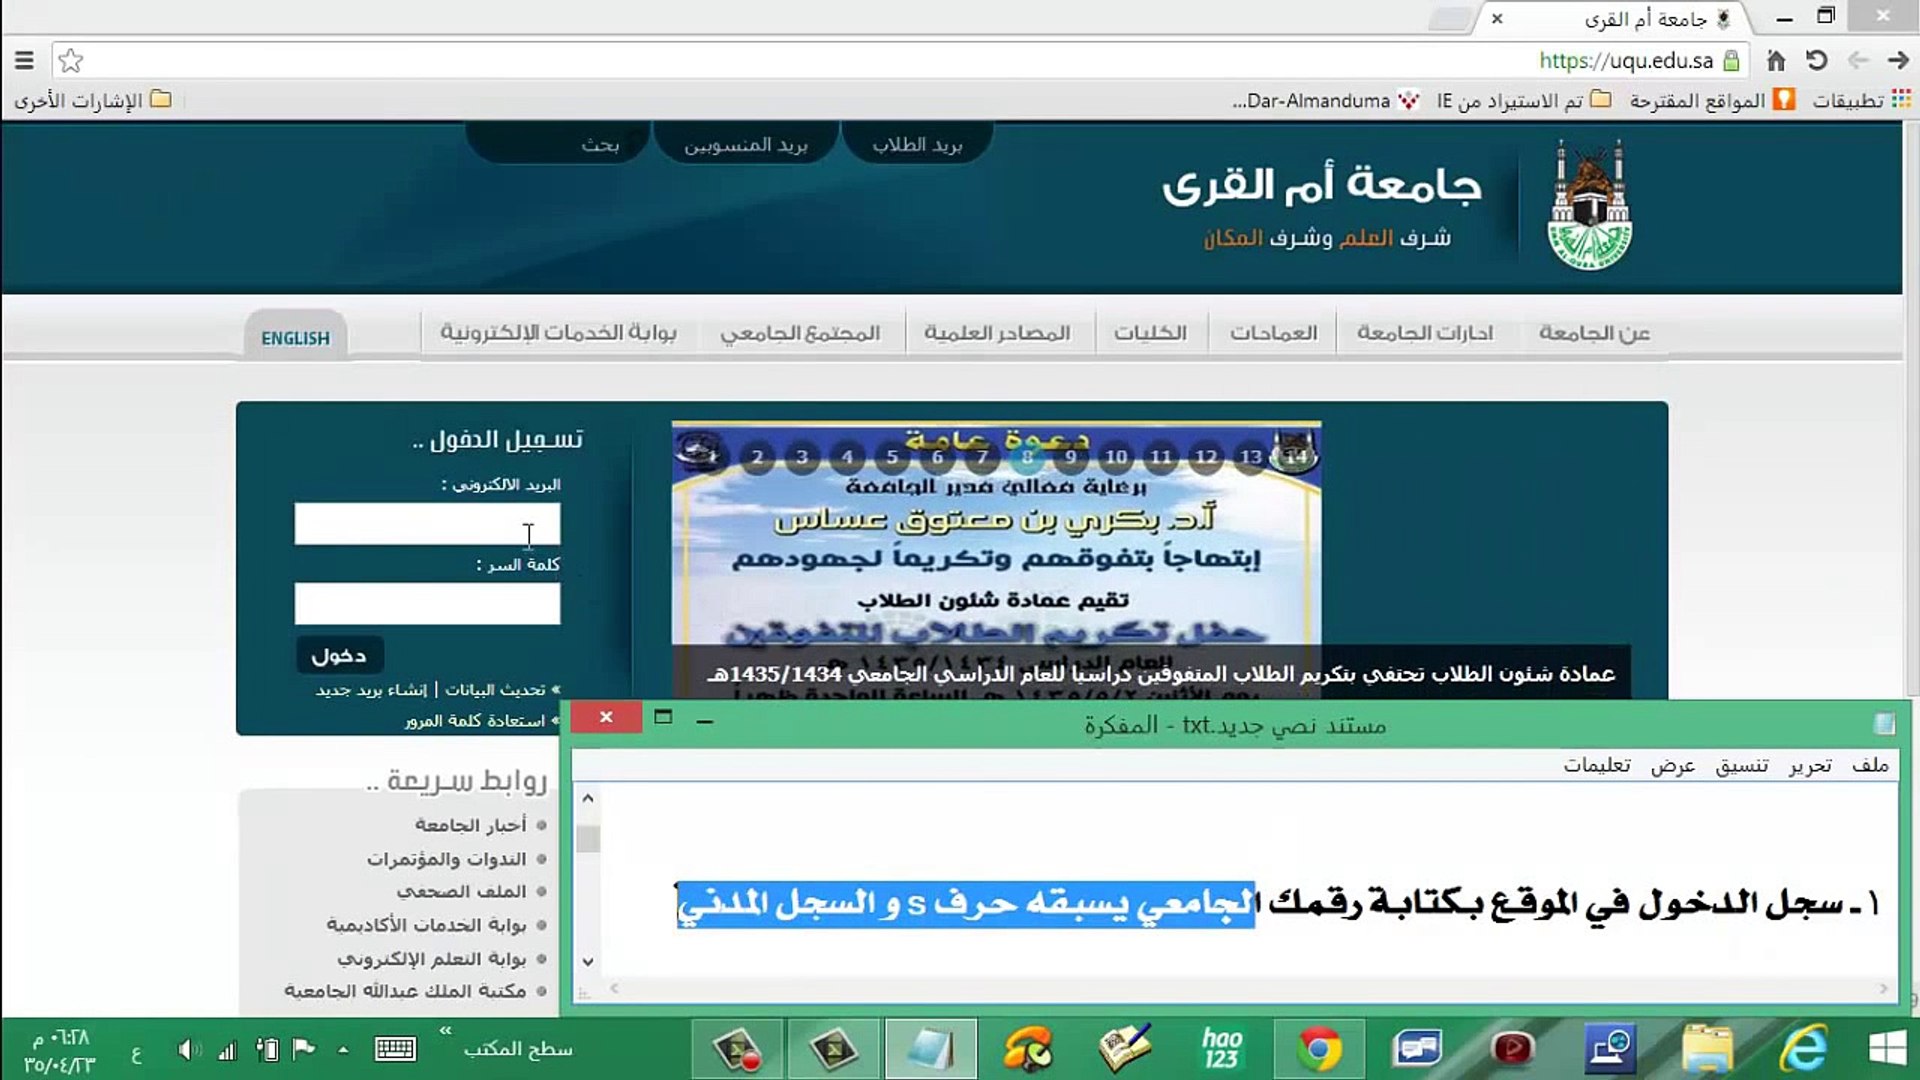Viewport: 1920px width, 1080px height.
Task: Open the on-screen keyboard tray icon
Action: (395, 1049)
